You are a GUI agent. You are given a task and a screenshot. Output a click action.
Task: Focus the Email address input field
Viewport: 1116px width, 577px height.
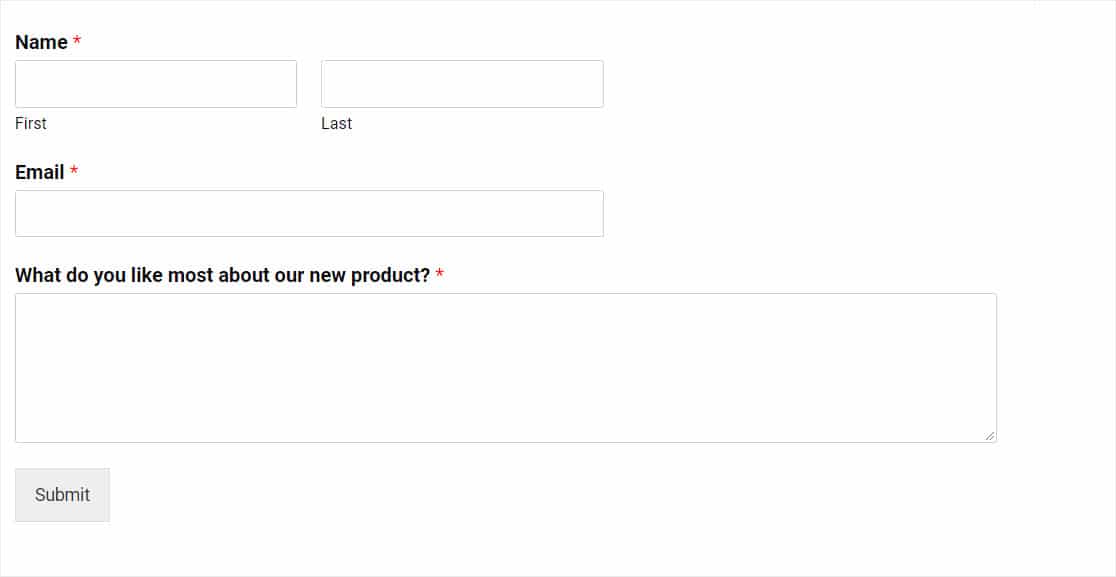point(309,214)
